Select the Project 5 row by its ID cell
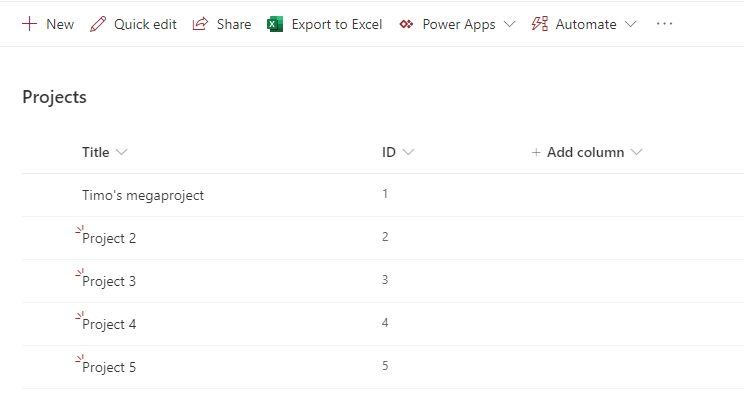This screenshot has width=744, height=412. point(385,367)
